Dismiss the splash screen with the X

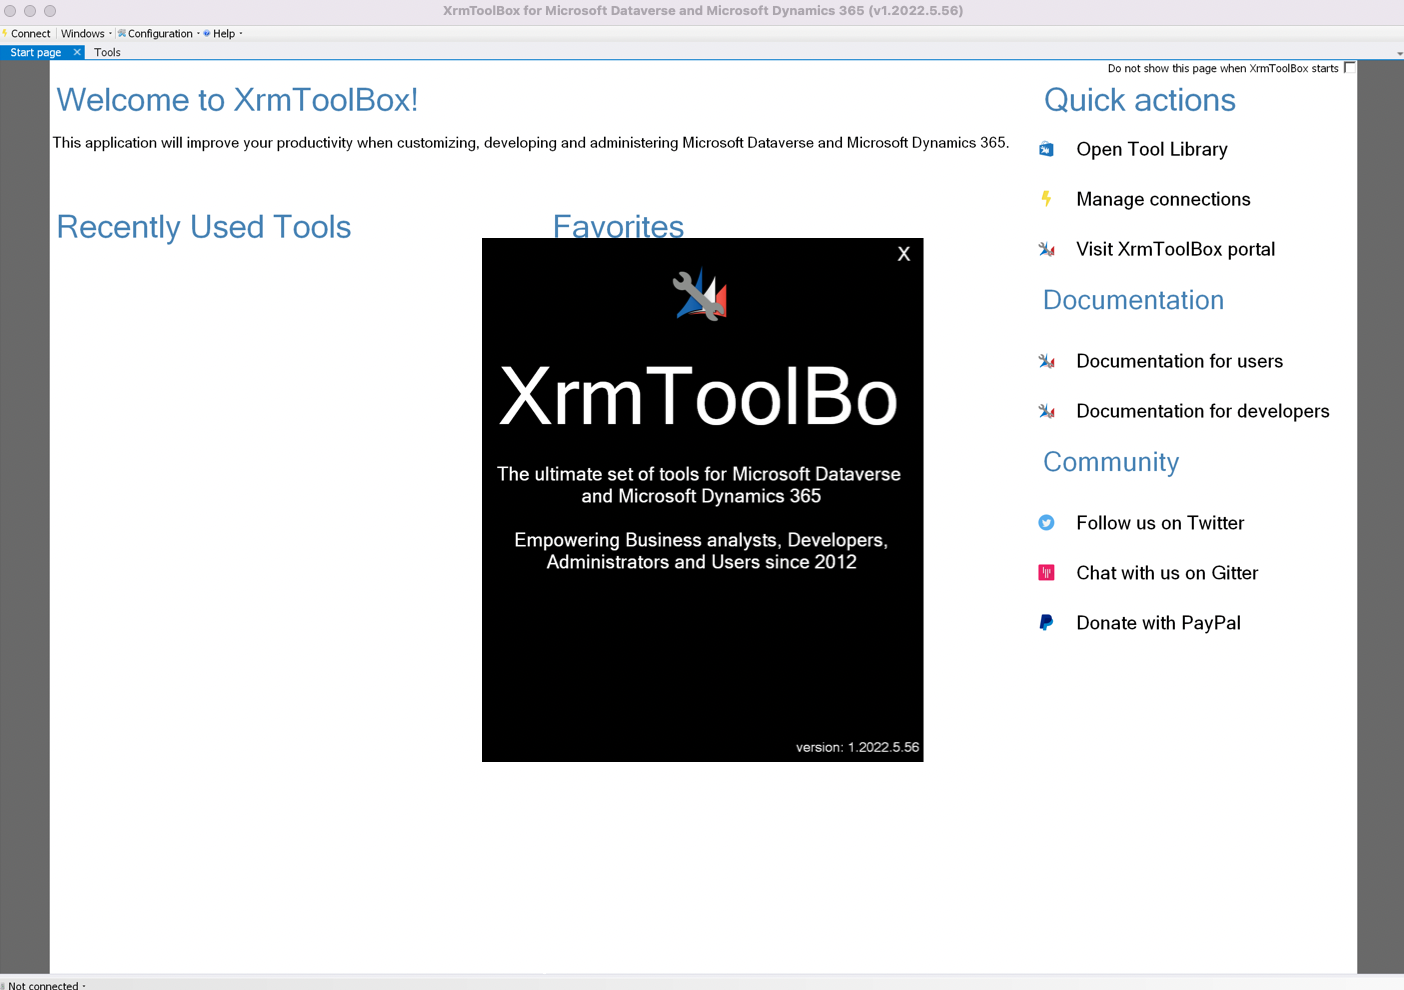click(903, 254)
